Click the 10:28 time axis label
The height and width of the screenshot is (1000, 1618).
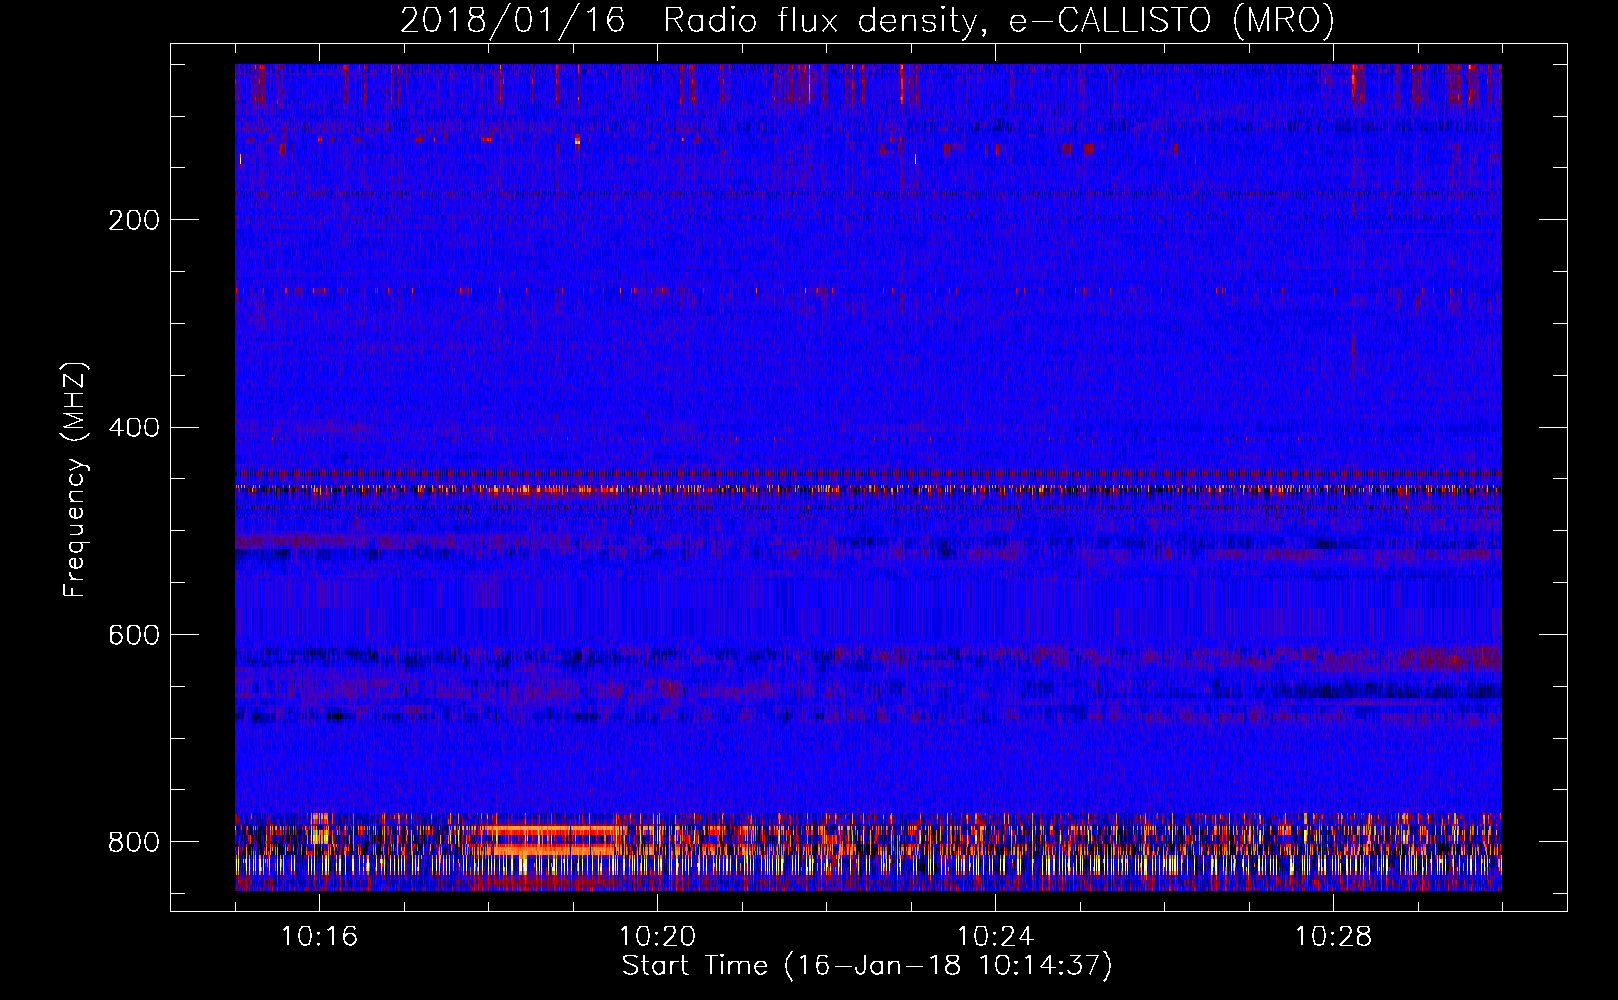[x=1333, y=936]
